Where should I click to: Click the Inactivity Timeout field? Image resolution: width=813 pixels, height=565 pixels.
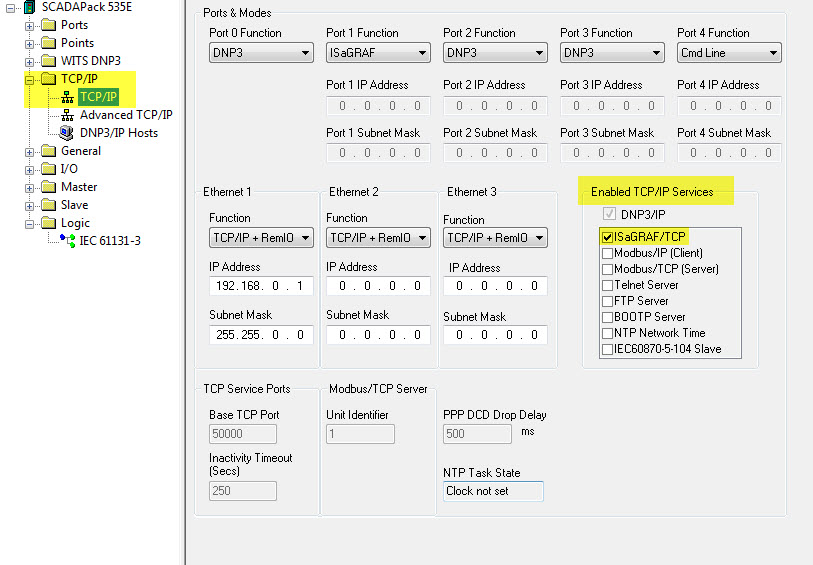243,491
